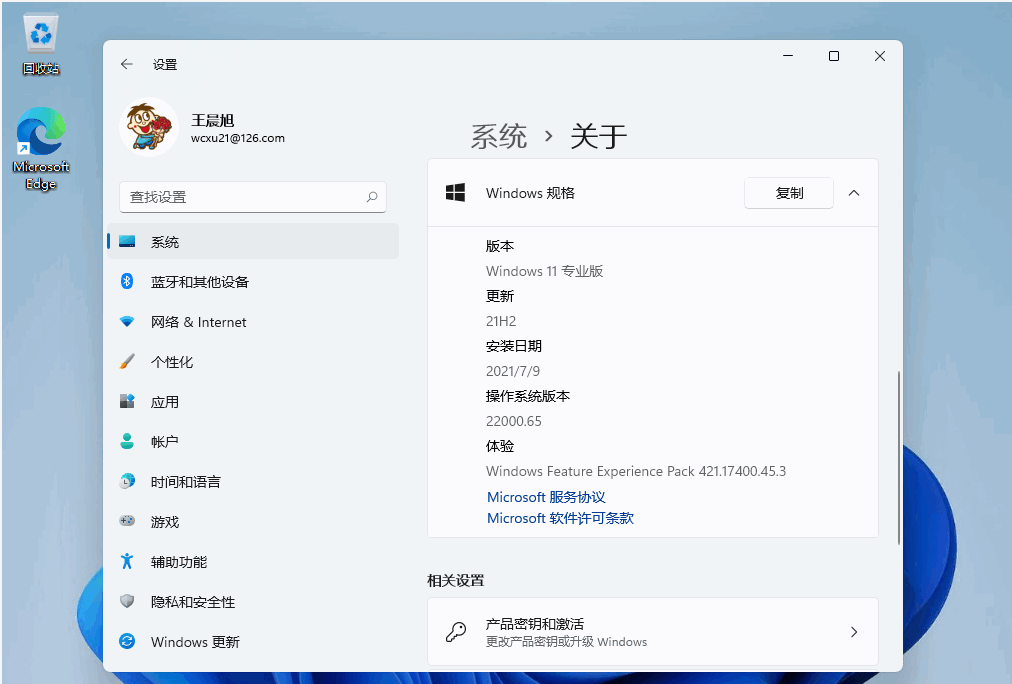The height and width of the screenshot is (684, 1012).
Task: Click the user name 王晨旭
Action: tap(212, 120)
